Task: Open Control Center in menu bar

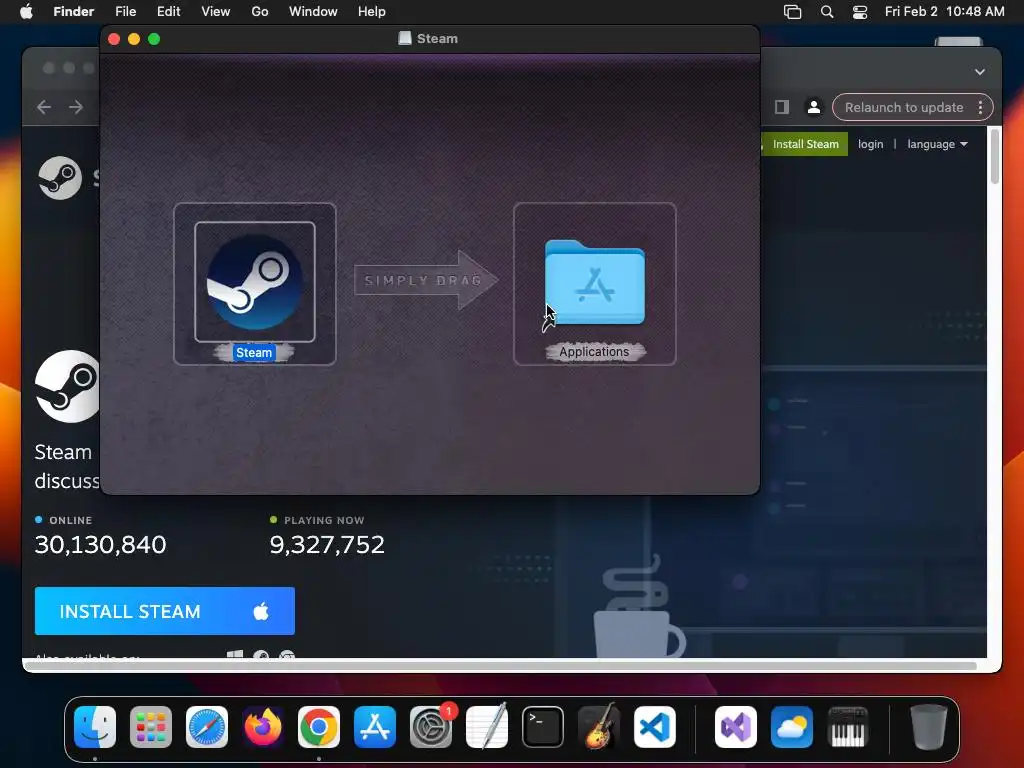Action: 859,12
